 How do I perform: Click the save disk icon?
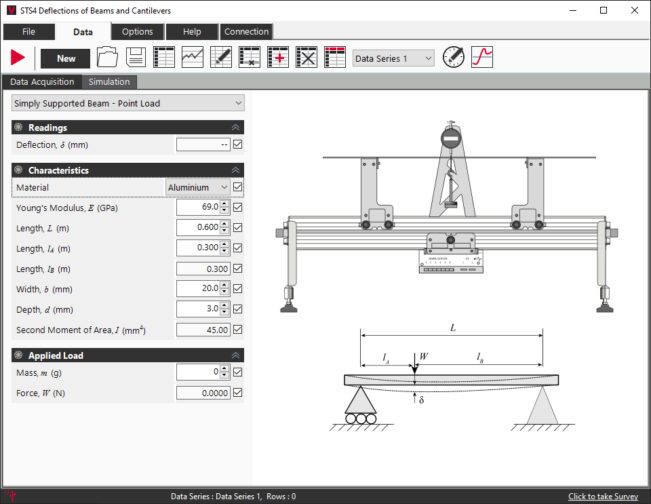click(136, 58)
